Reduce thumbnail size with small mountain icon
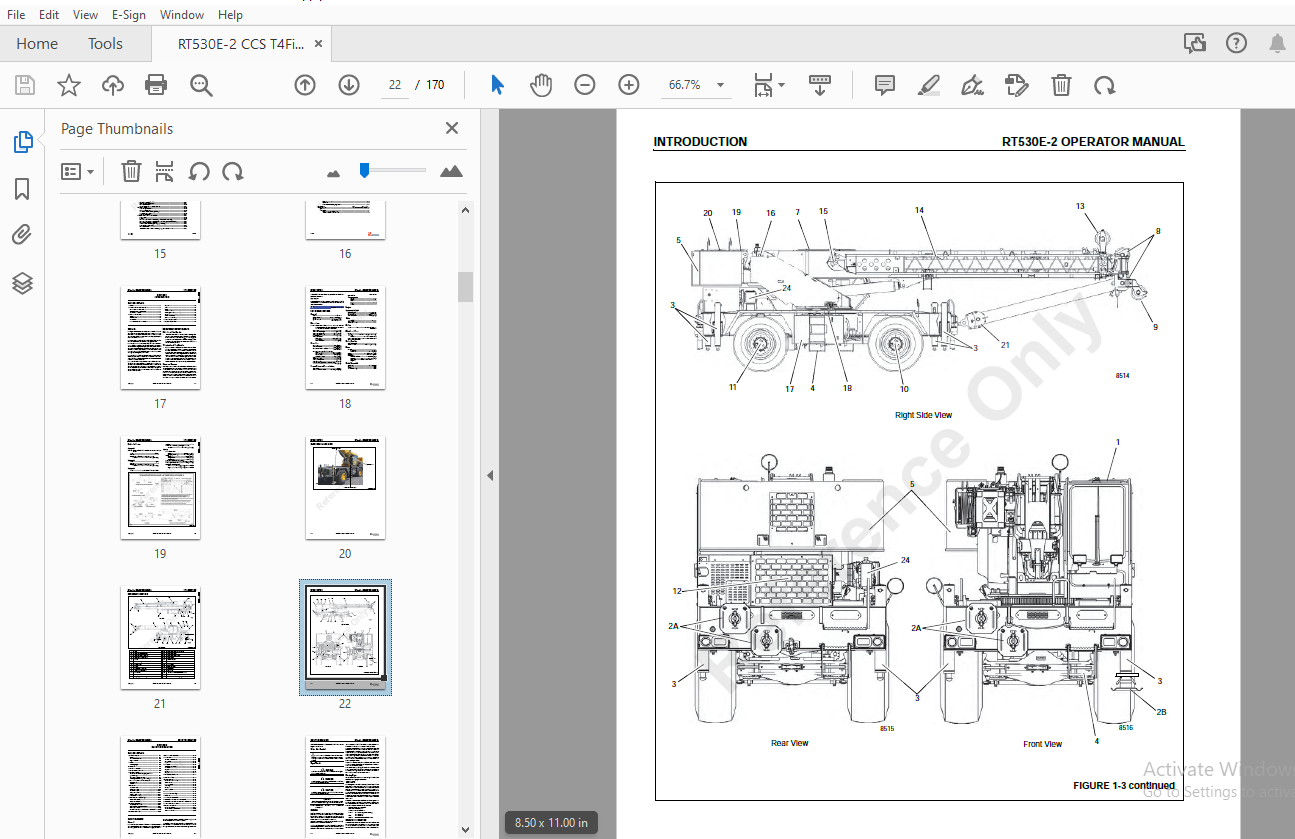This screenshot has width=1295, height=839. click(x=334, y=173)
